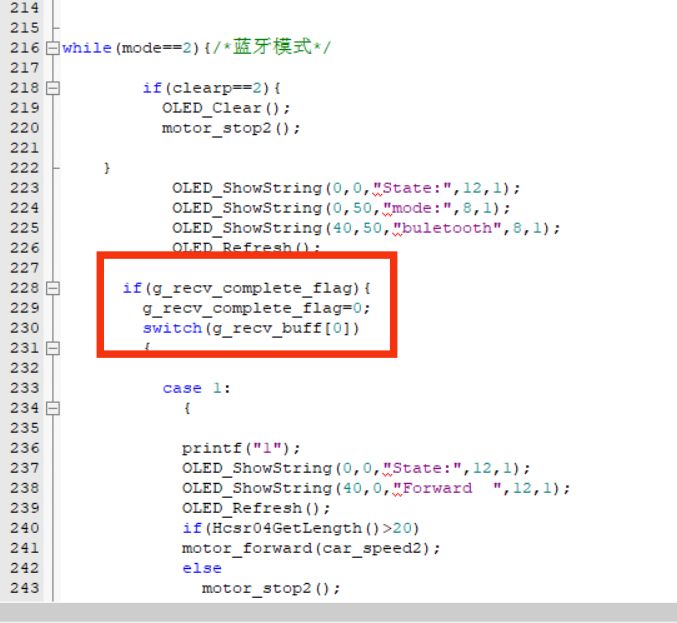The height and width of the screenshot is (623, 677).
Task: Click motor_forward(car_speed2); on line 241
Action: [311, 548]
